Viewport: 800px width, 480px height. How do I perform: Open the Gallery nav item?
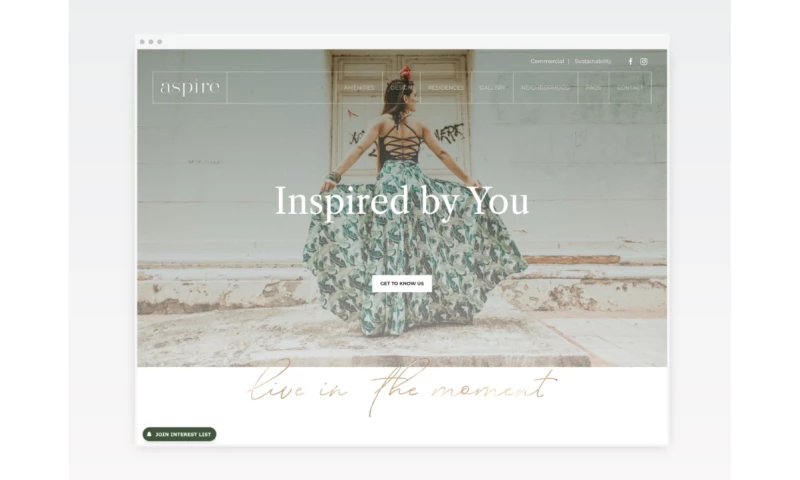tap(492, 88)
